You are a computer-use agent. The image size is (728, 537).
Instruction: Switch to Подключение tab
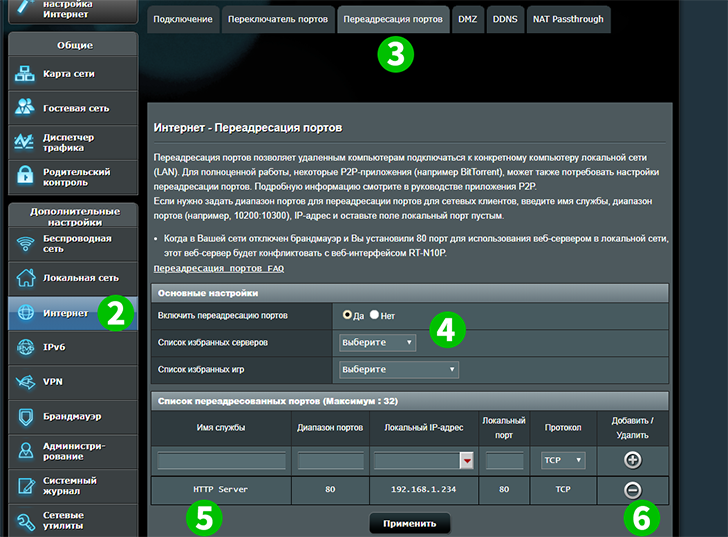tap(183, 19)
